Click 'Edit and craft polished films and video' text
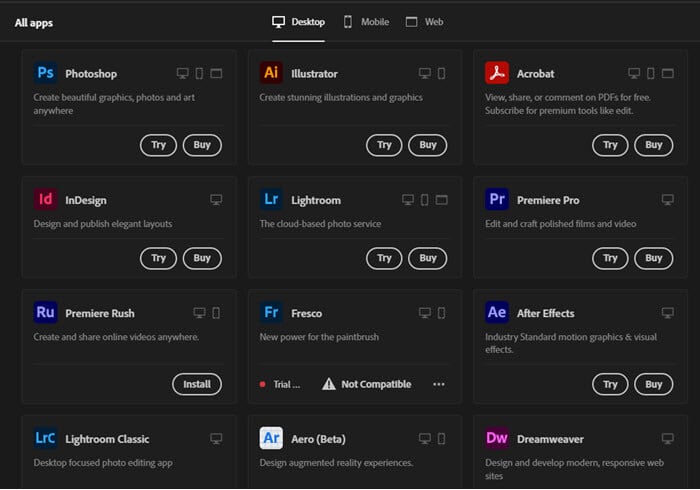The image size is (700, 490). tap(561, 224)
